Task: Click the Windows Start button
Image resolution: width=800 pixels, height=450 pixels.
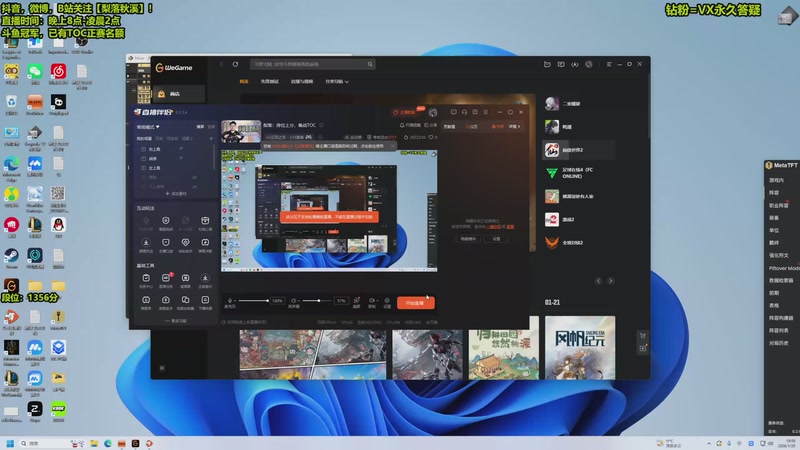Action: (x=10, y=443)
